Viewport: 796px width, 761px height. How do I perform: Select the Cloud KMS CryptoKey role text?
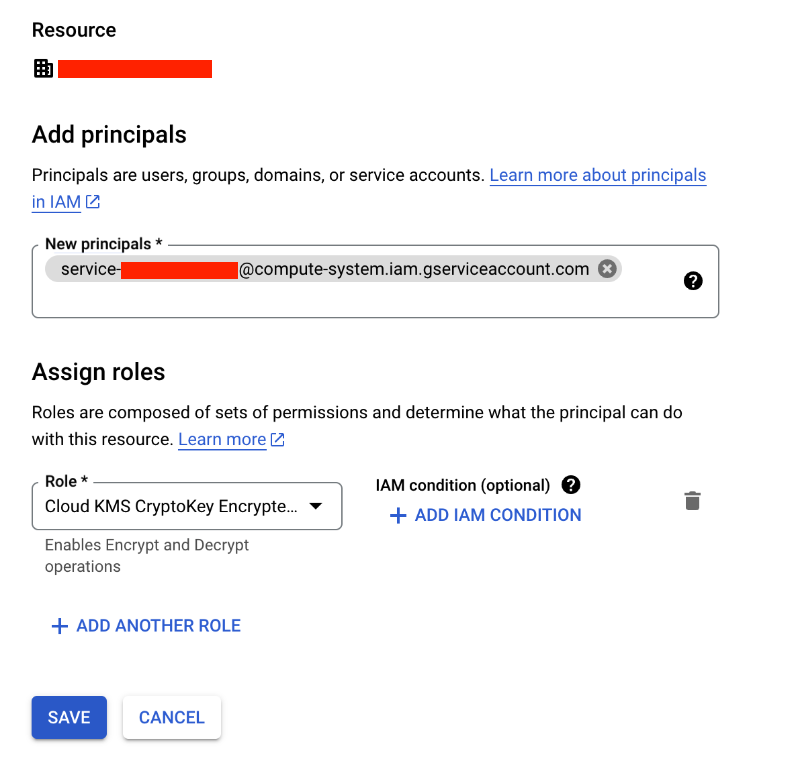(x=171, y=506)
